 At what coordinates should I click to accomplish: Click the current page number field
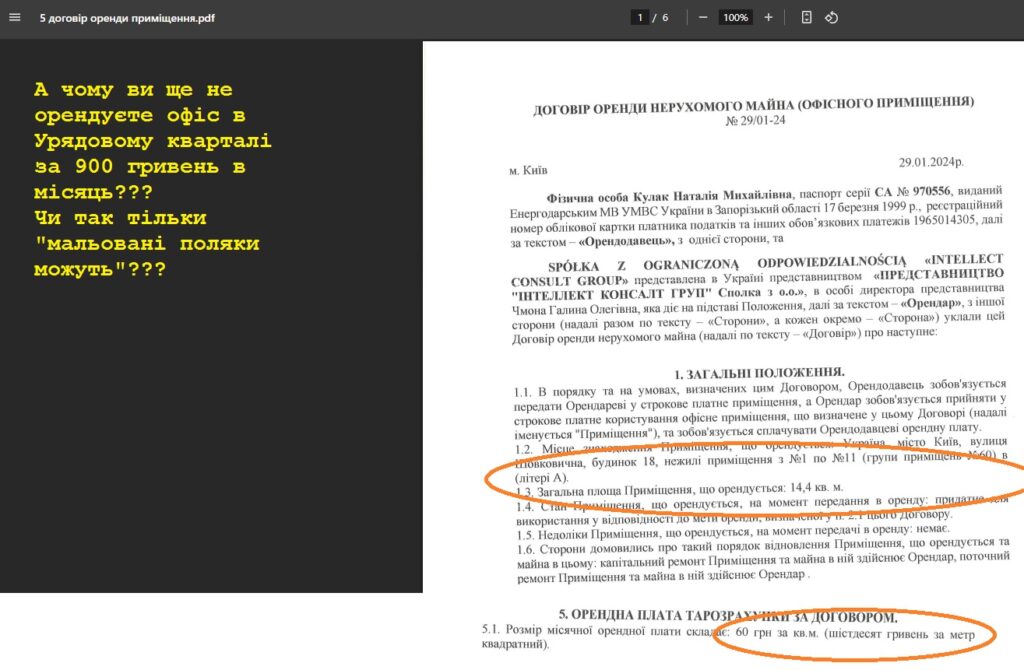coord(639,18)
